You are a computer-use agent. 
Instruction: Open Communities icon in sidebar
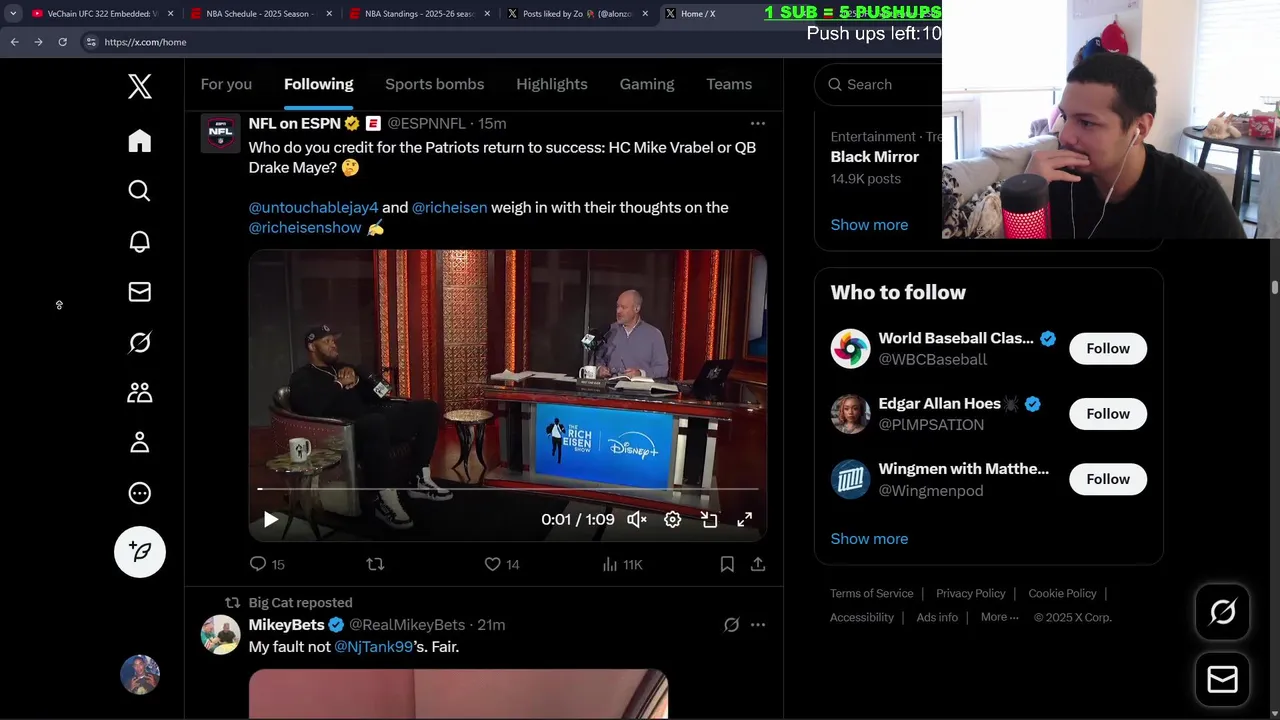(140, 393)
